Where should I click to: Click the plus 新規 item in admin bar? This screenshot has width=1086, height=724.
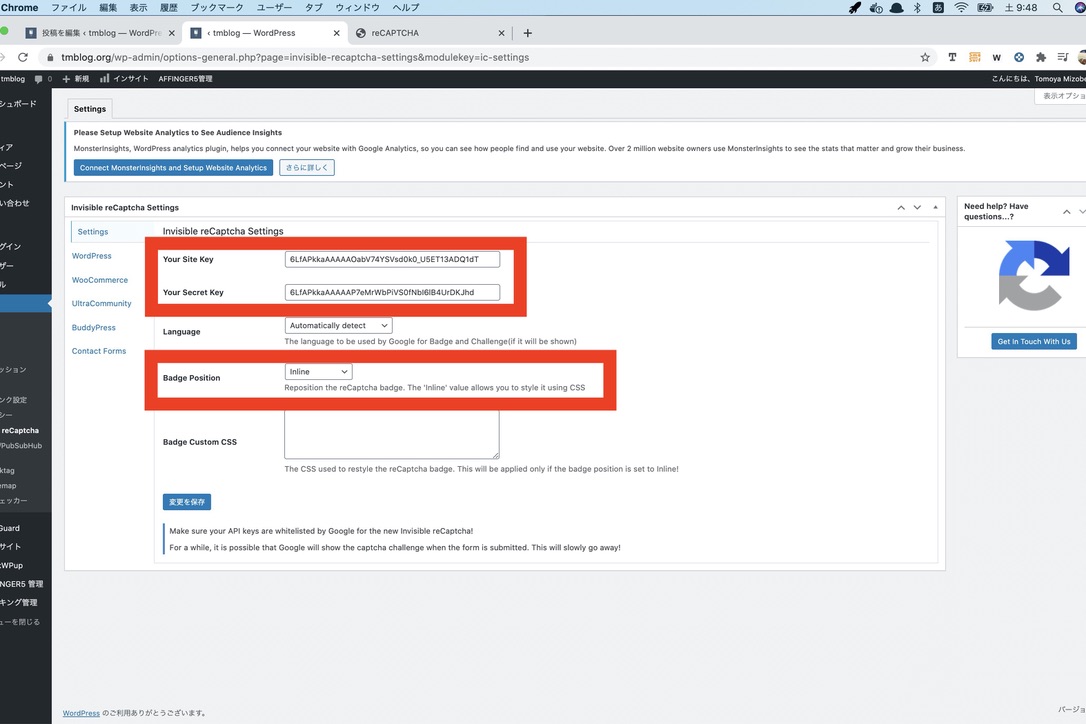pyautogui.click(x=76, y=79)
